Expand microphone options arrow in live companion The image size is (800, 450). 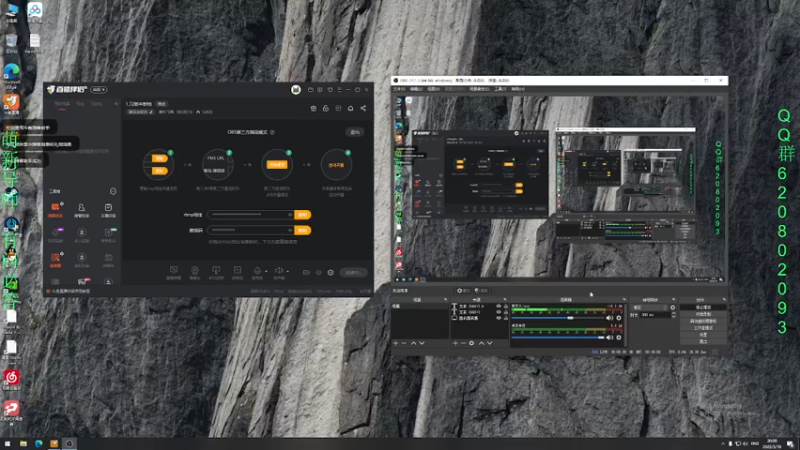[266, 271]
